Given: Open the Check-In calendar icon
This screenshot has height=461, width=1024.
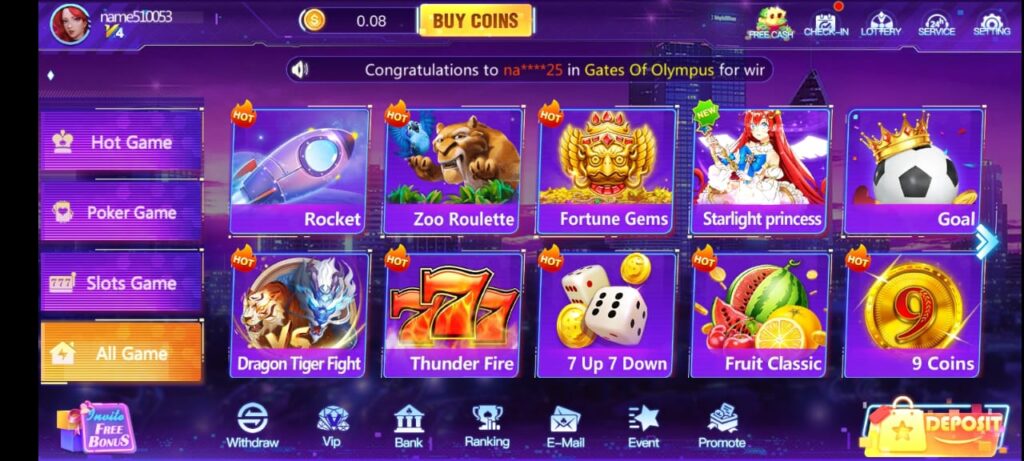Looking at the screenshot, I should coord(825,24).
